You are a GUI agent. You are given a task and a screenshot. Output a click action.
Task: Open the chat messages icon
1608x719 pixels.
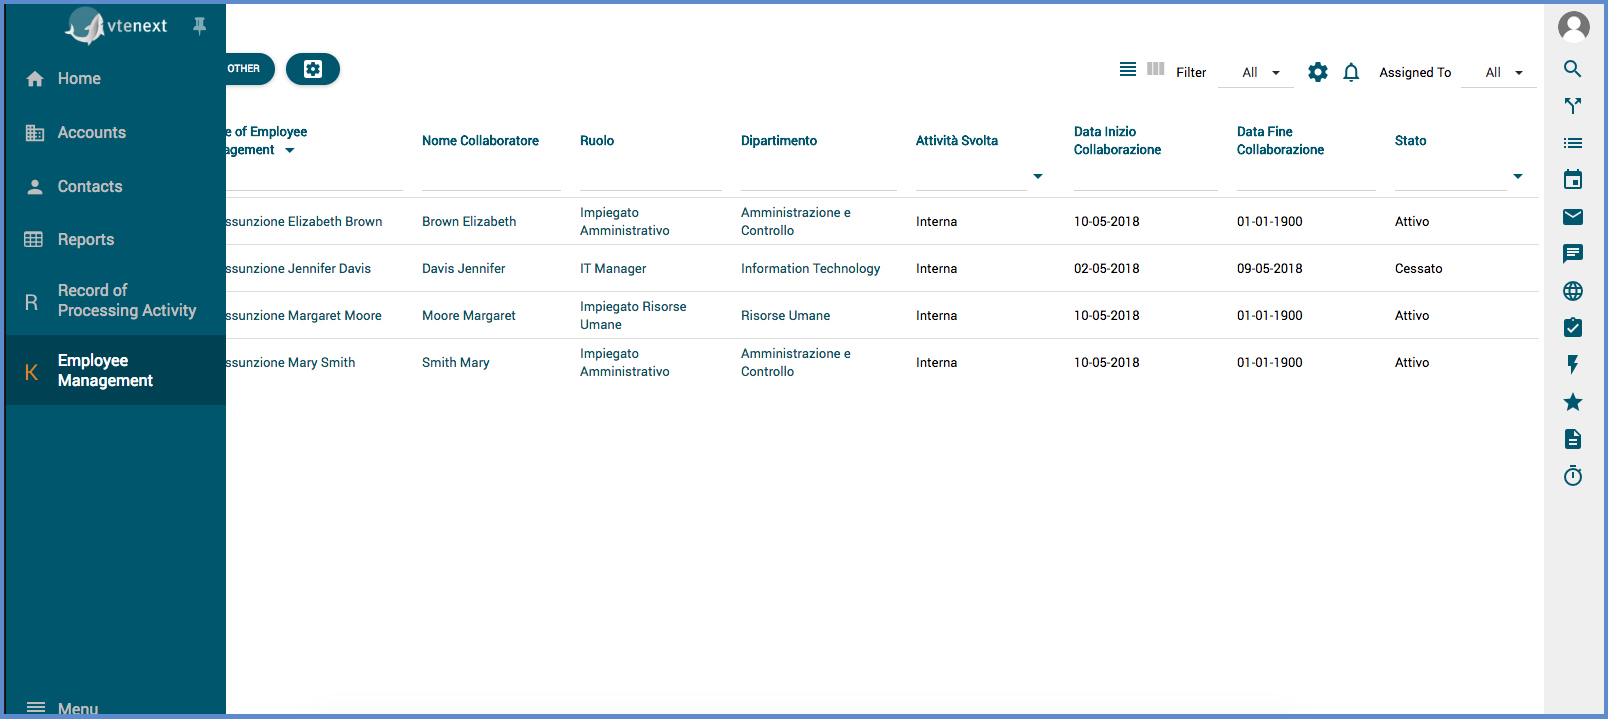click(x=1573, y=254)
